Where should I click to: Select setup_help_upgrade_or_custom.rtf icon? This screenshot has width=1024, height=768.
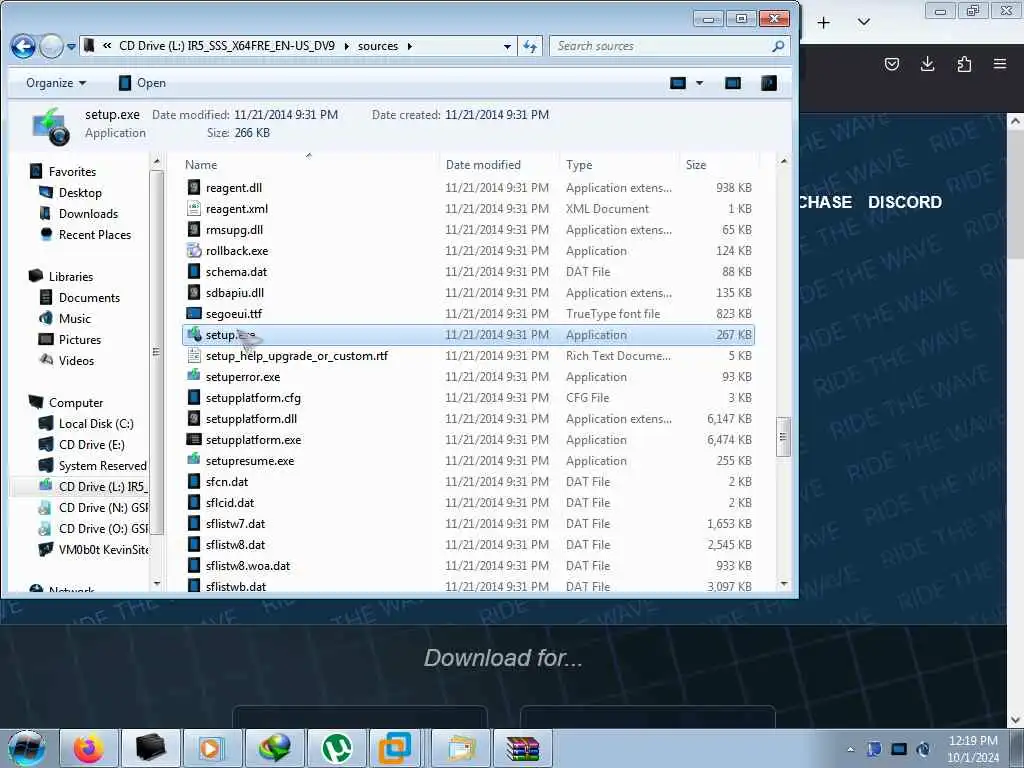[x=194, y=355]
